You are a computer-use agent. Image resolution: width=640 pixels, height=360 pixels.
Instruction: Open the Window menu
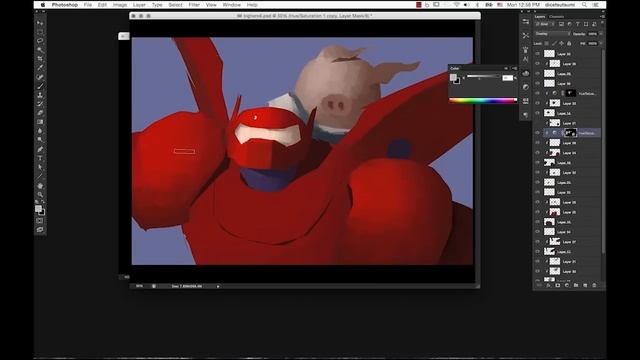(x=231, y=5)
